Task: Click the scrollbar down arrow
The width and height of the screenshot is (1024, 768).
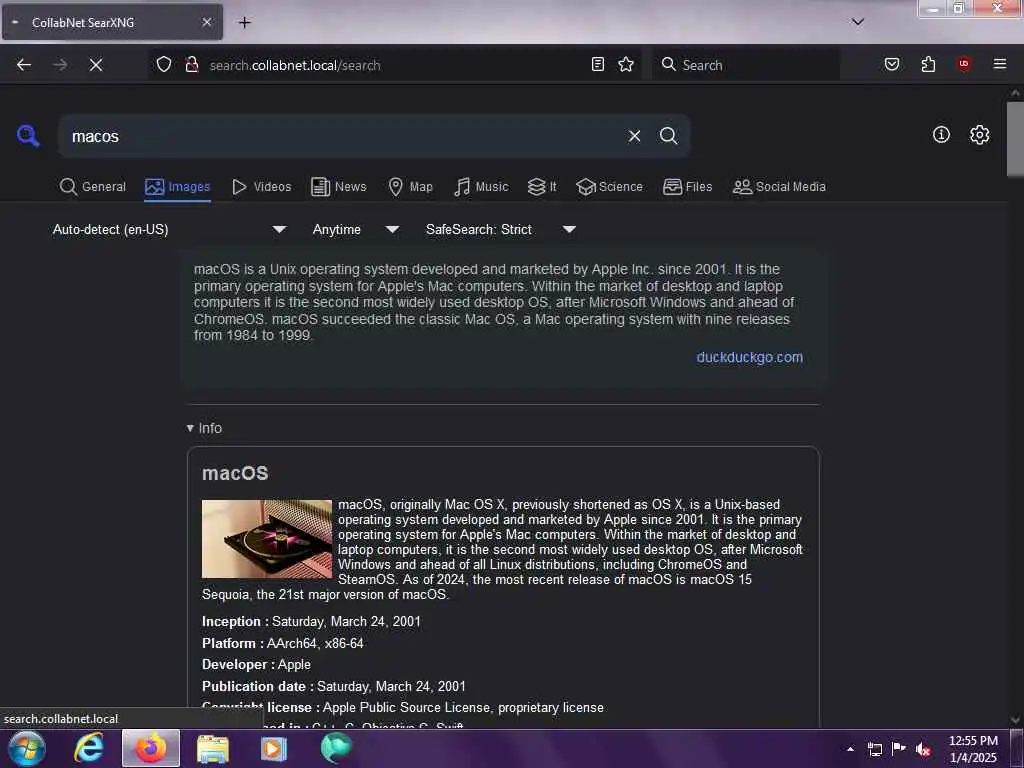Action: [1015, 720]
